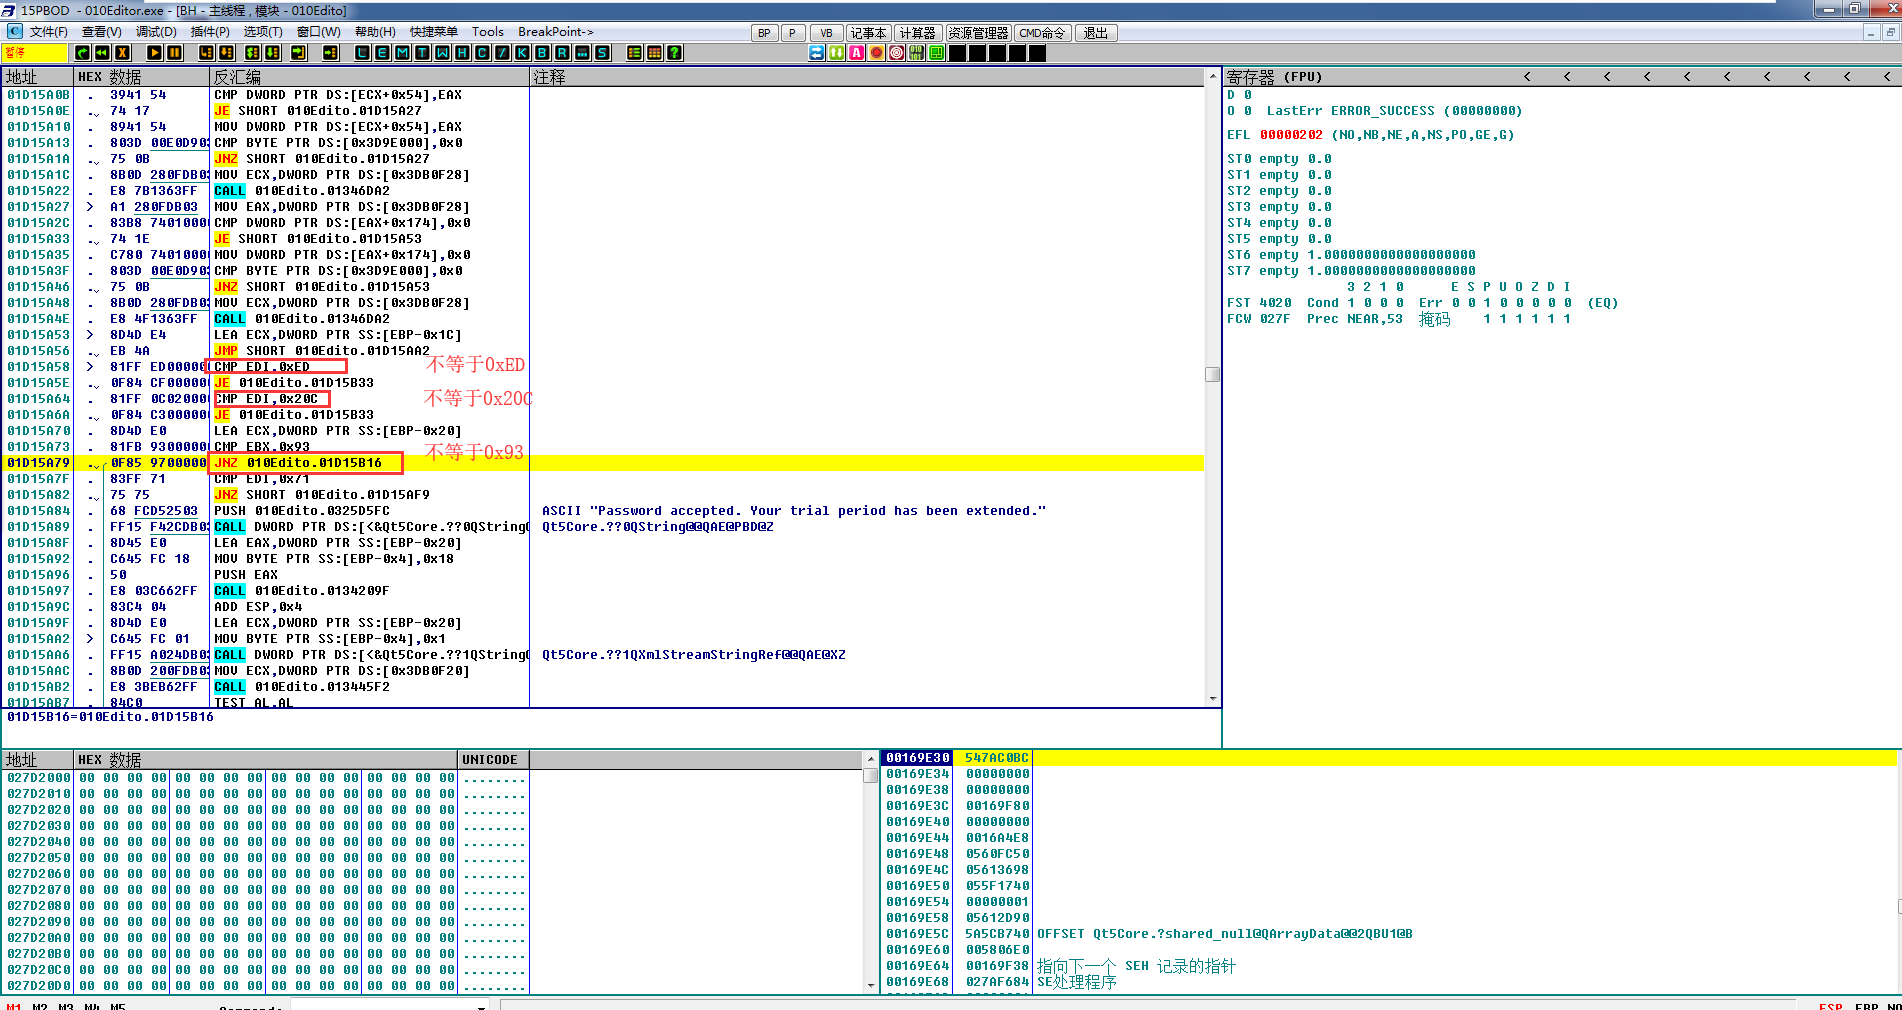Start trace over via toolbar icon
This screenshot has width=1902, height=1010.
(x=272, y=53)
